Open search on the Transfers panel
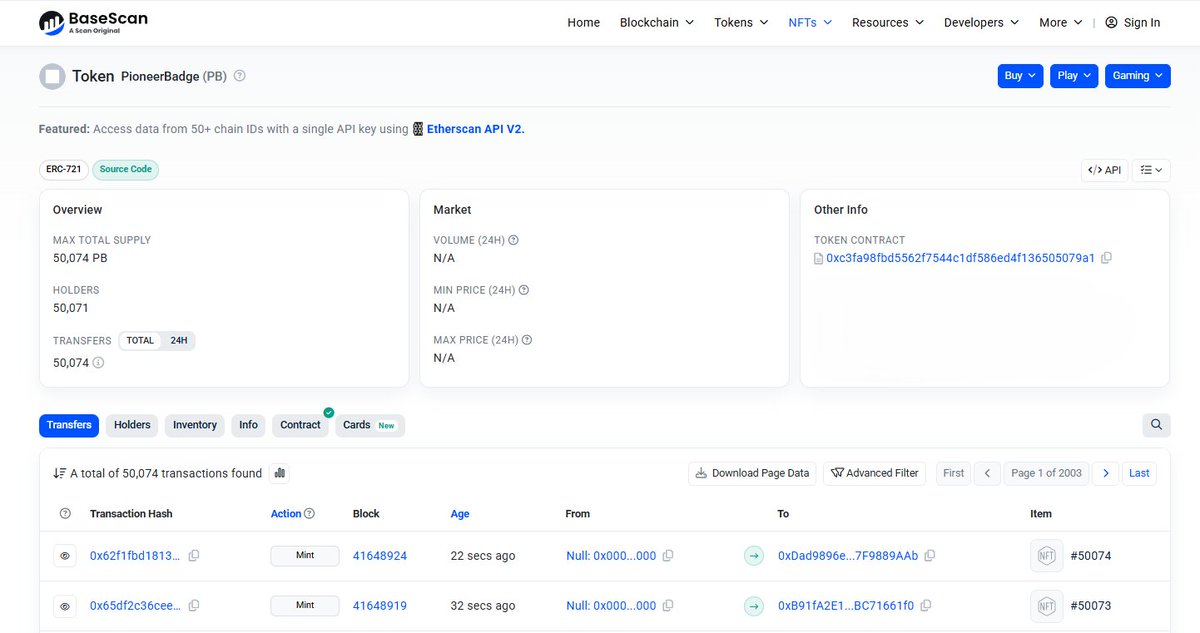Screen dimensions: 1200x633 coord(1156,425)
